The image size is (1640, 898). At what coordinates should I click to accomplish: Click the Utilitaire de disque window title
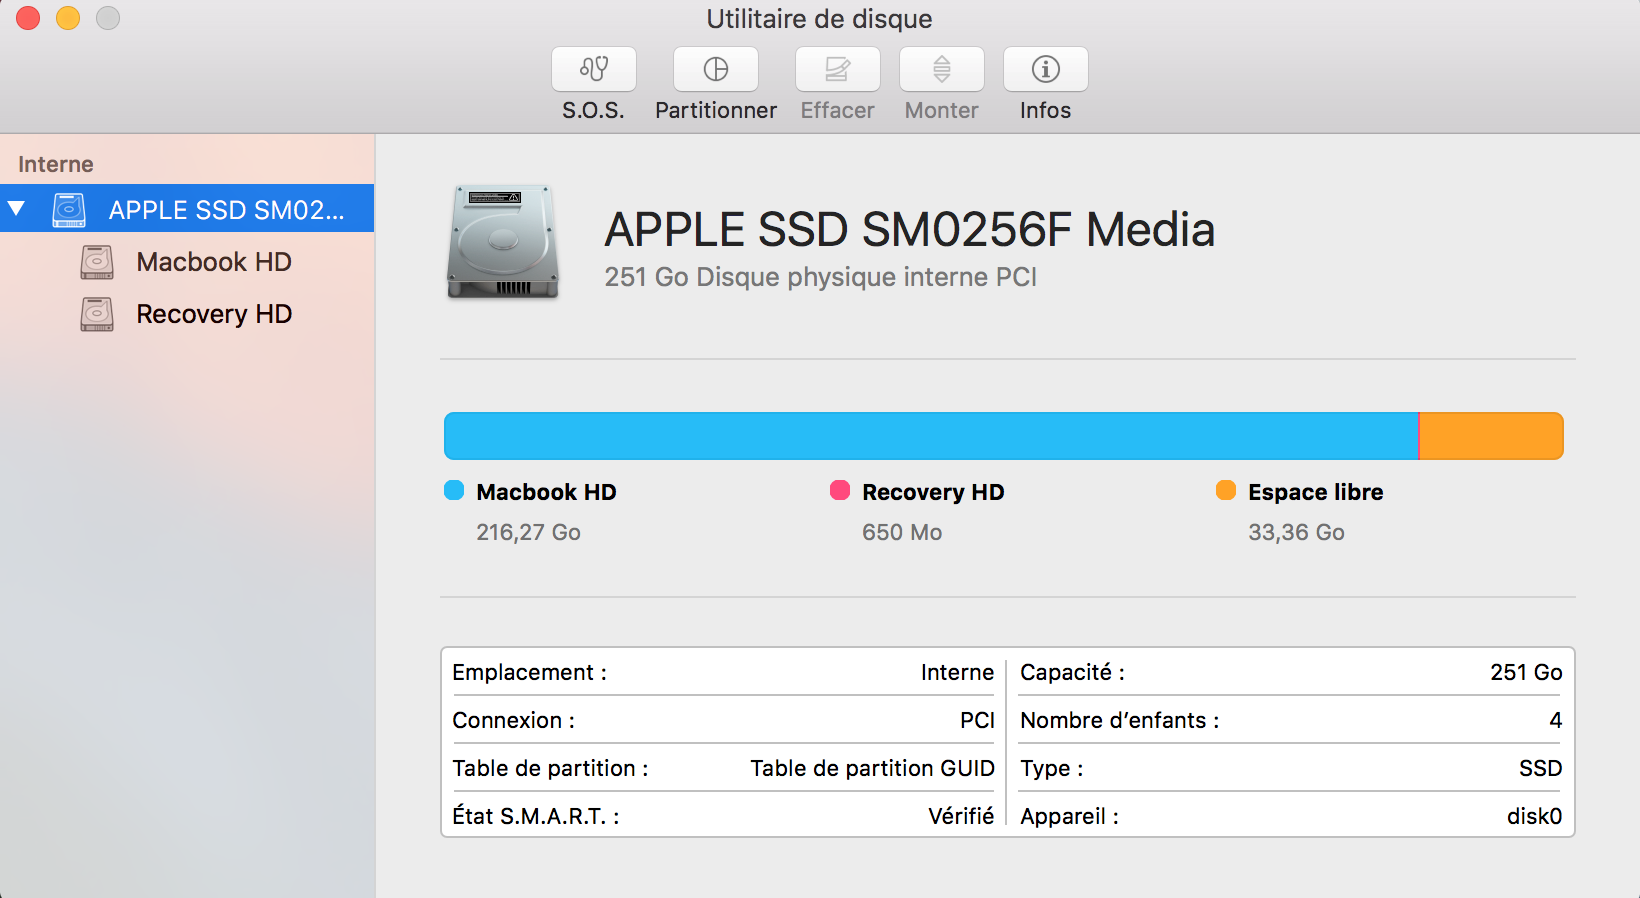coord(820,19)
